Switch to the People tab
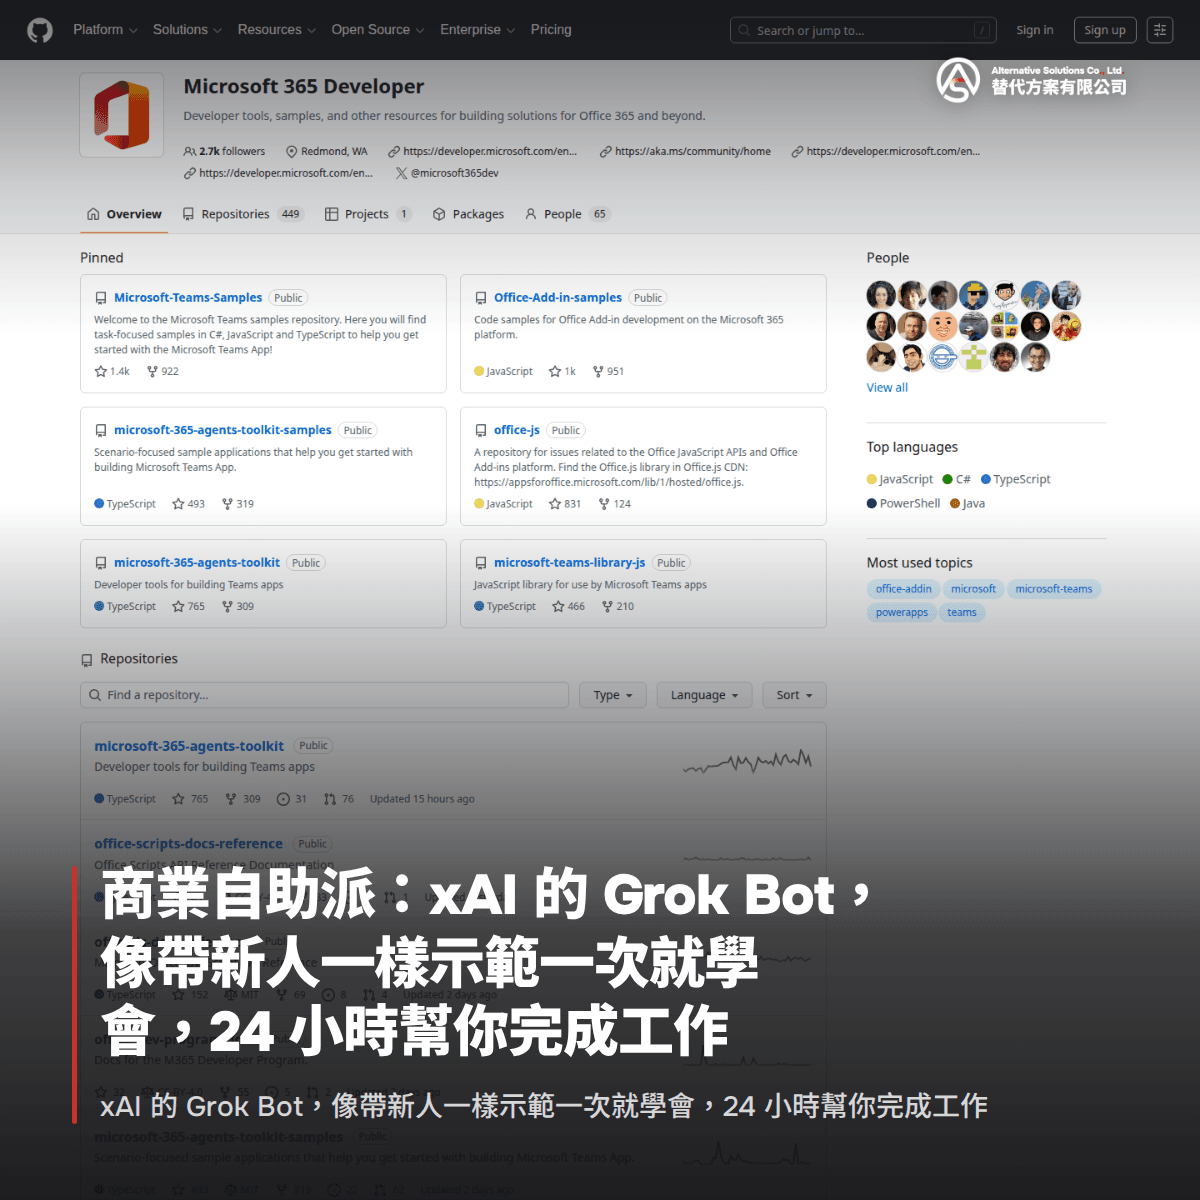The width and height of the screenshot is (1200, 1200). (567, 214)
